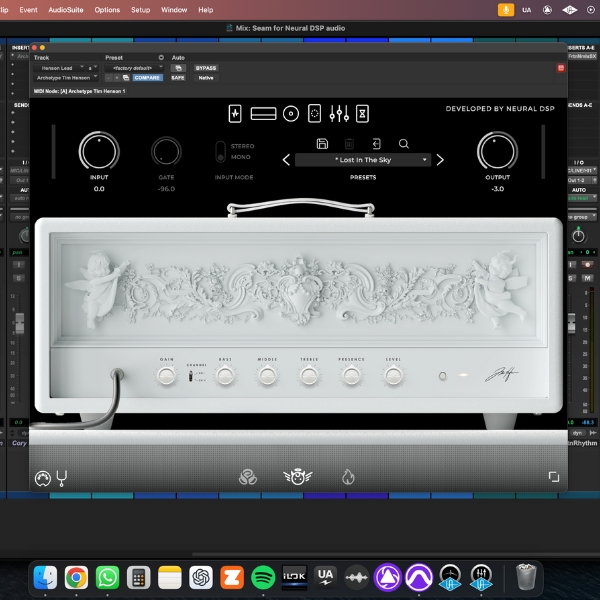The height and width of the screenshot is (600, 600).
Task: Toggle the COMPARE button
Action: click(x=147, y=78)
